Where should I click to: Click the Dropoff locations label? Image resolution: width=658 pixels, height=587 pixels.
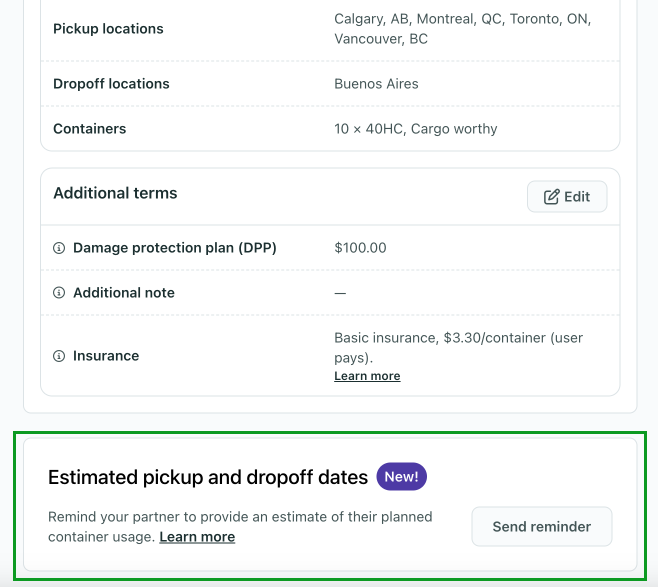111,84
